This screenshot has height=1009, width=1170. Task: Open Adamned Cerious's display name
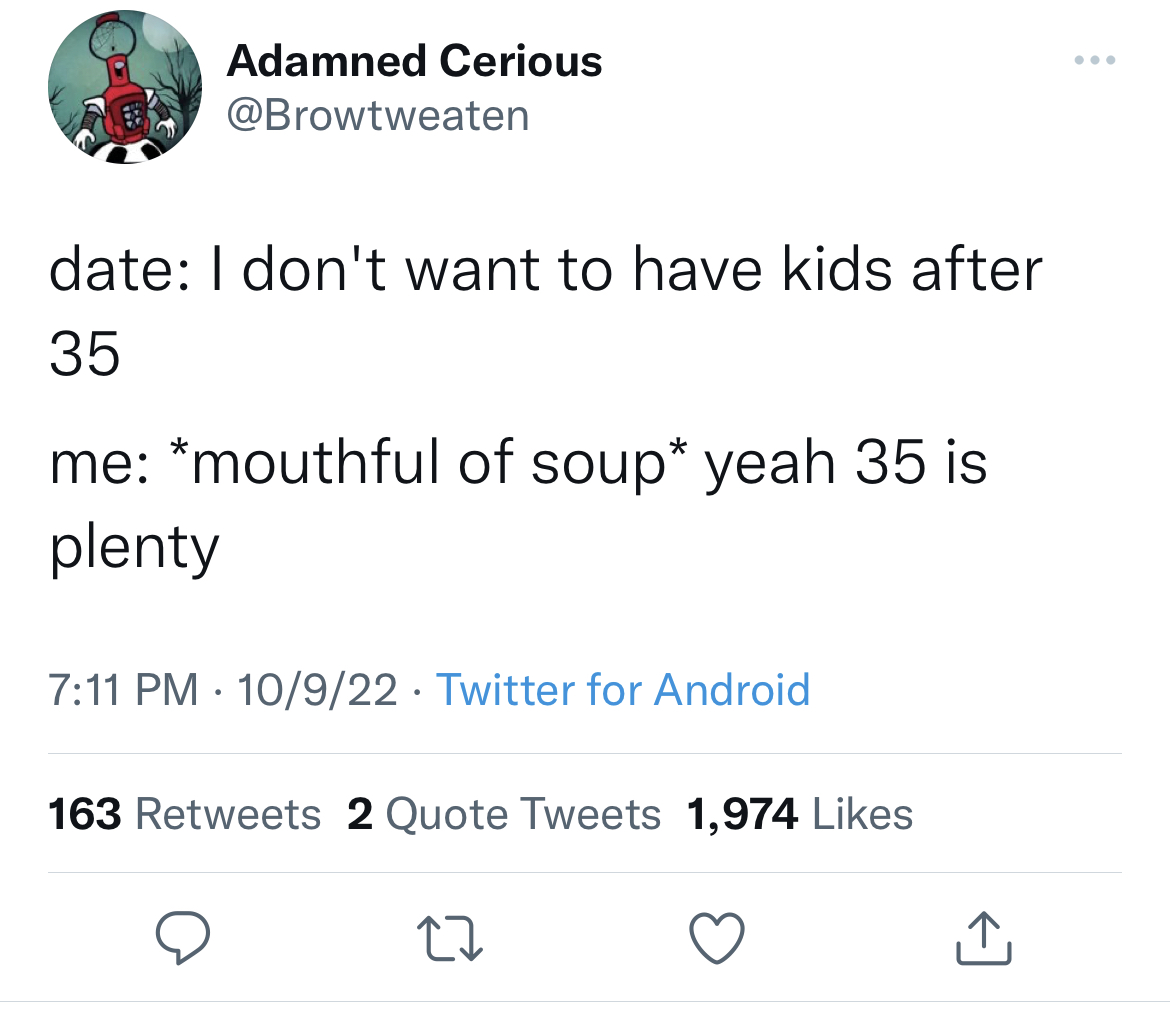click(414, 60)
